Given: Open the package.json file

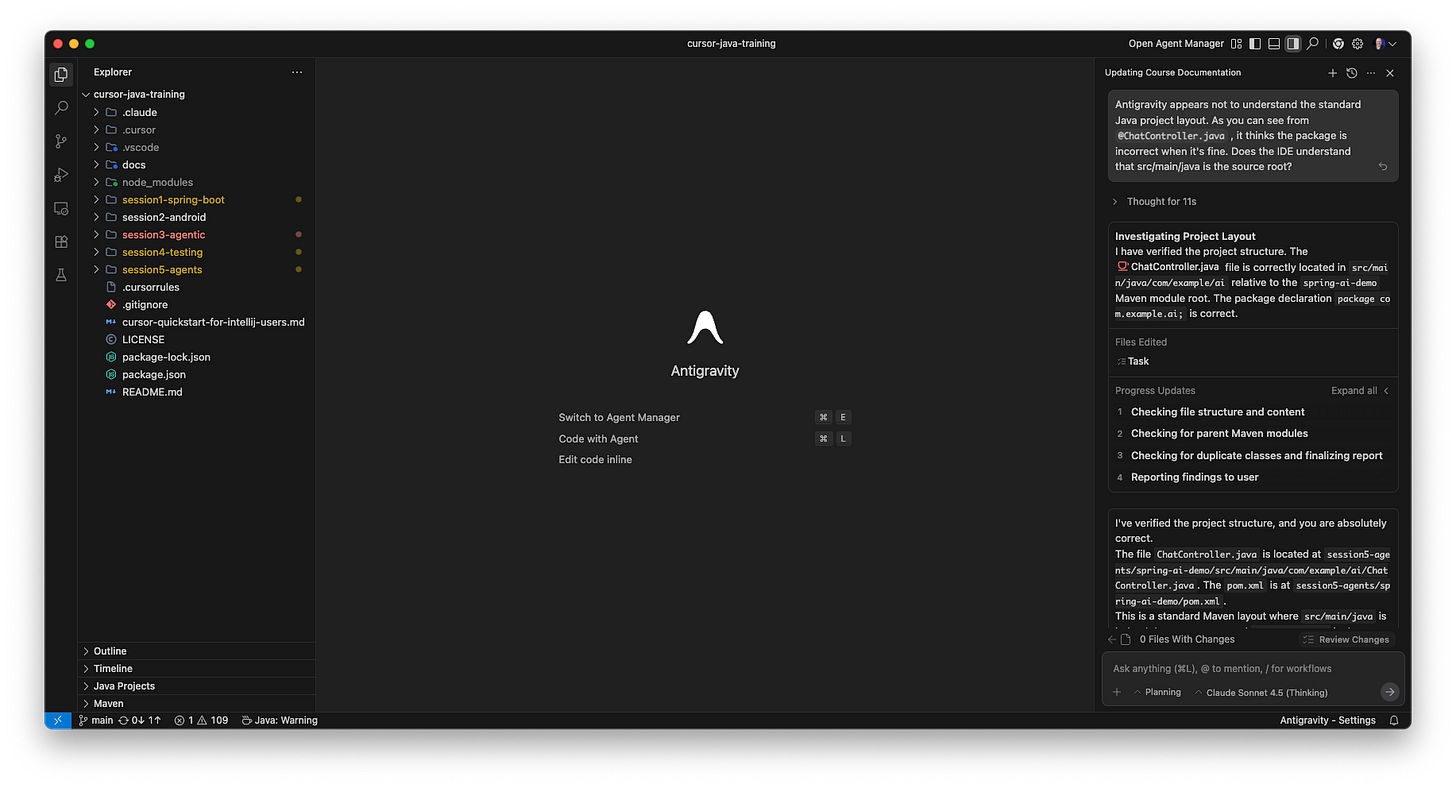Looking at the screenshot, I should point(196,374).
